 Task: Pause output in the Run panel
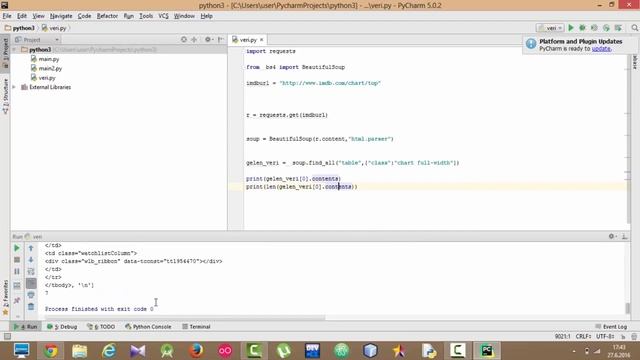tap(17, 271)
